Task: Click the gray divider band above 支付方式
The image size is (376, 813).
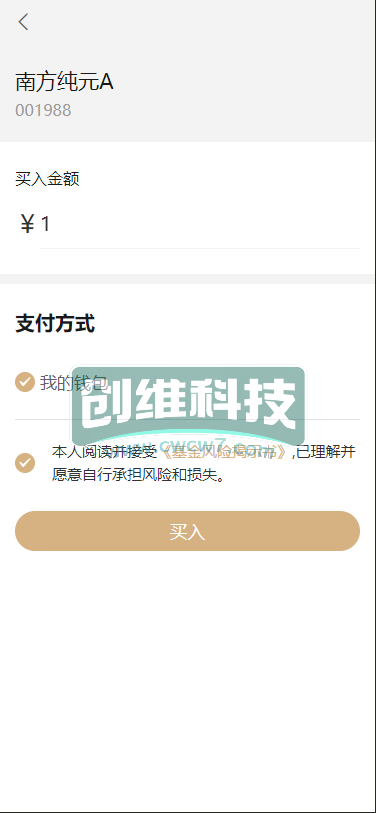Action: coord(188,278)
